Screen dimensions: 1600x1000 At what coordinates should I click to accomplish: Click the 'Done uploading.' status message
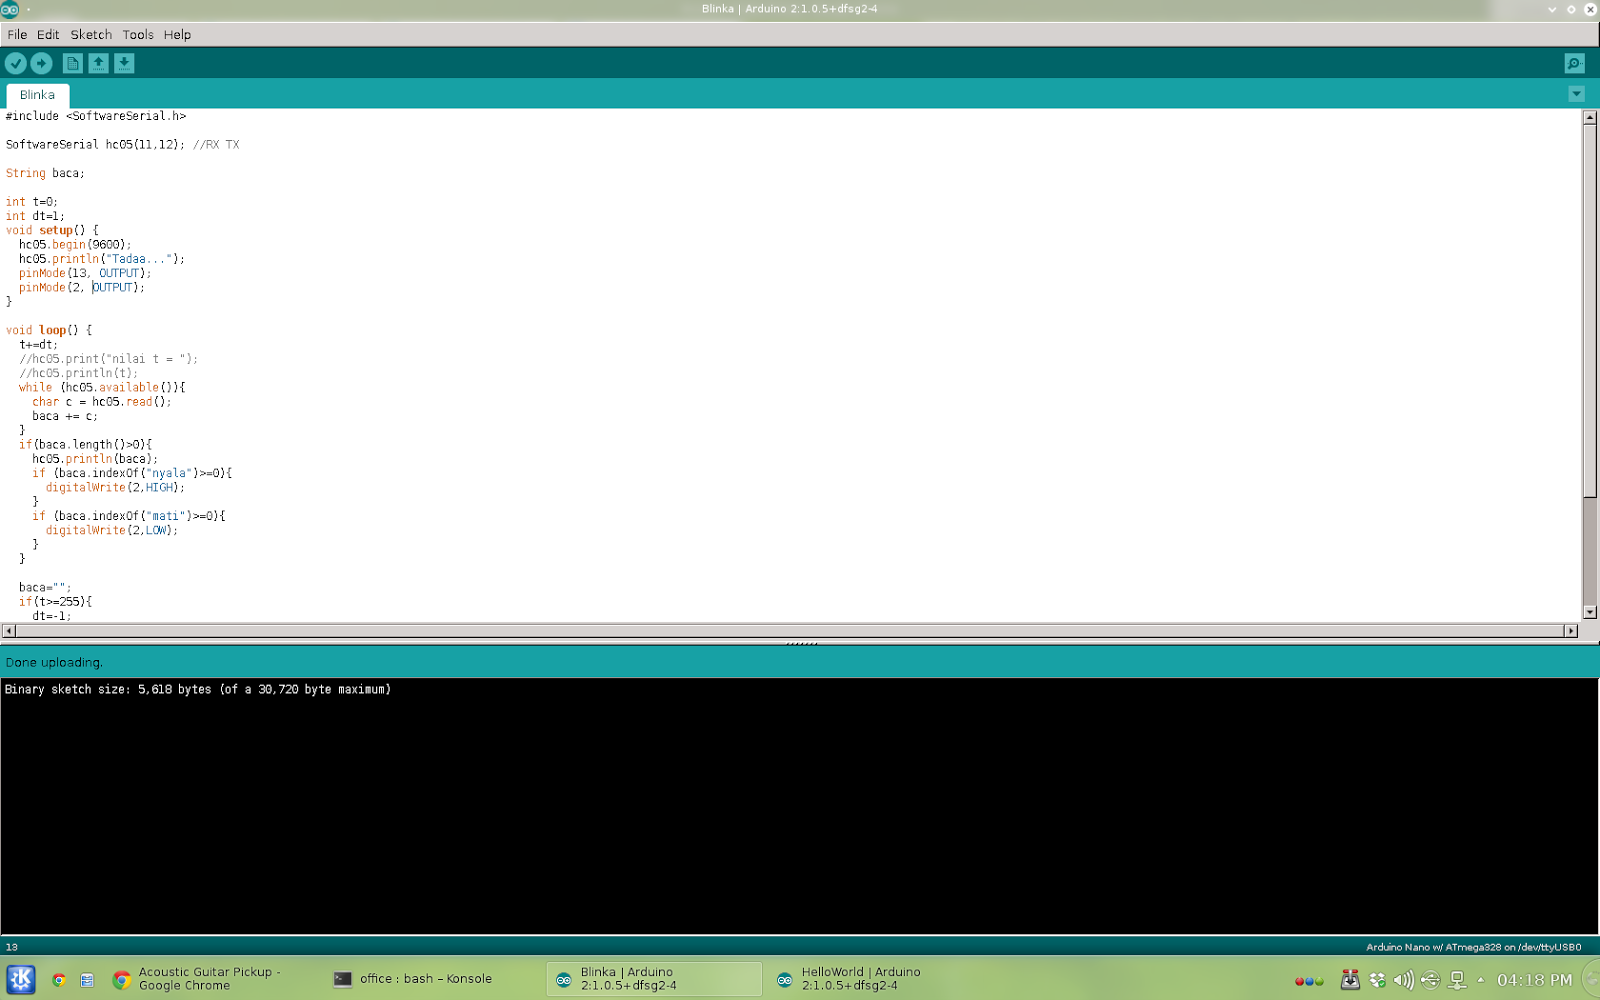point(54,662)
